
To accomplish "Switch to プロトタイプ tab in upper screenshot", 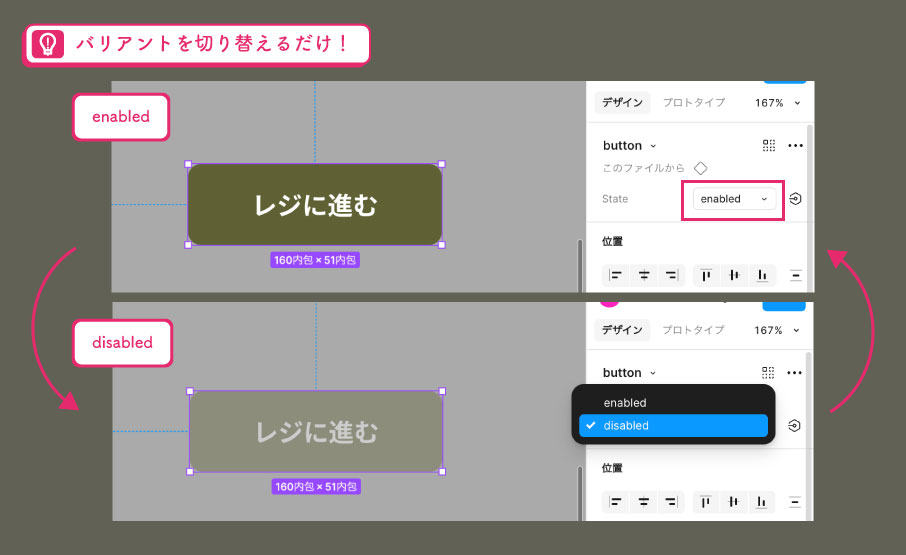I will 694,103.
